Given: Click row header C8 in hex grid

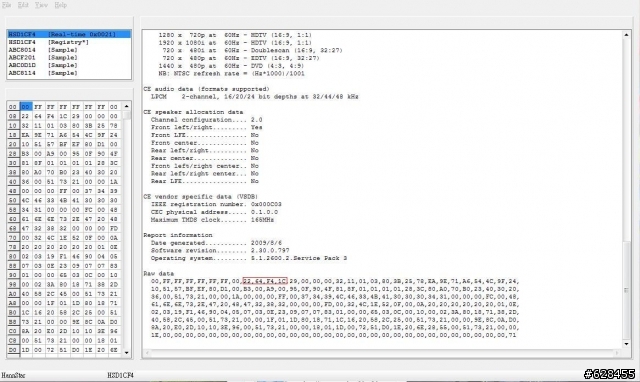Looking at the screenshot, I should [x=13, y=341].
